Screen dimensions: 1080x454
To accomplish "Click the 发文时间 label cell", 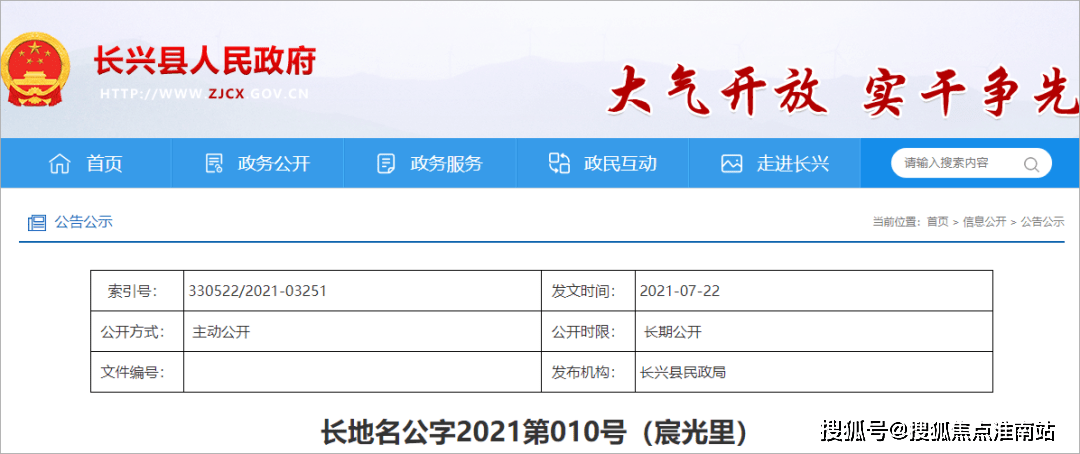I will click(588, 291).
